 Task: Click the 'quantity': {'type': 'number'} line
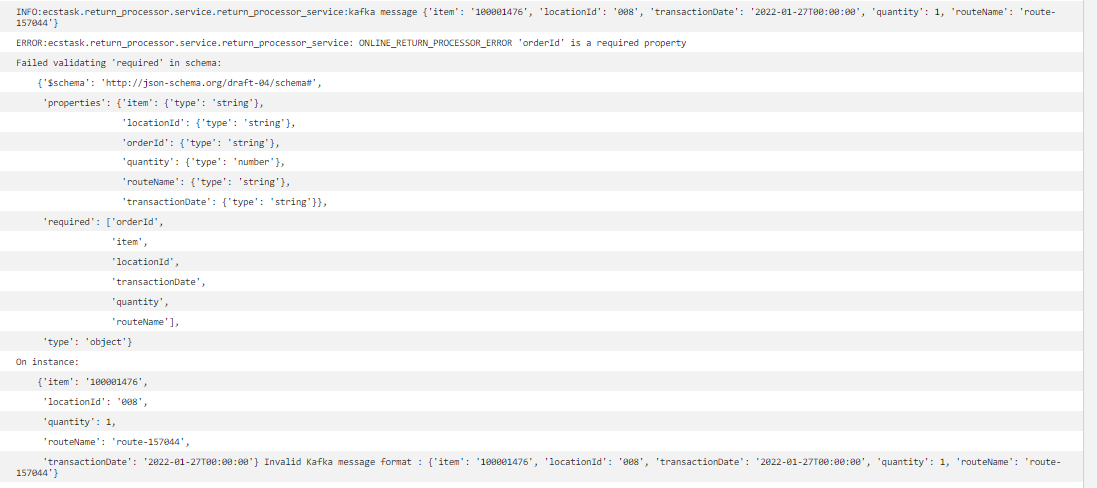(542, 162)
